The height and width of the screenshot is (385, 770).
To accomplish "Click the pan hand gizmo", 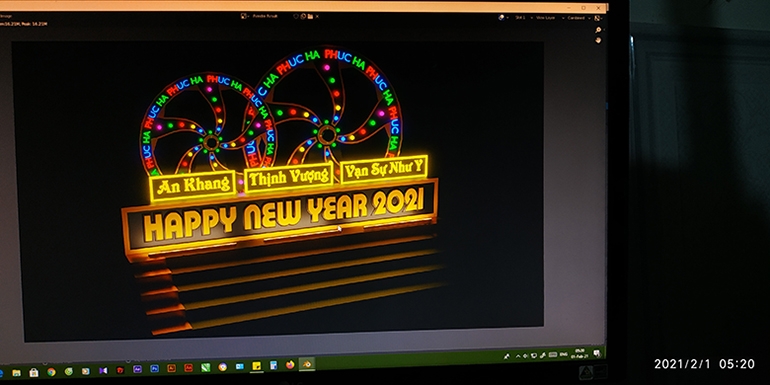I will (x=598, y=40).
